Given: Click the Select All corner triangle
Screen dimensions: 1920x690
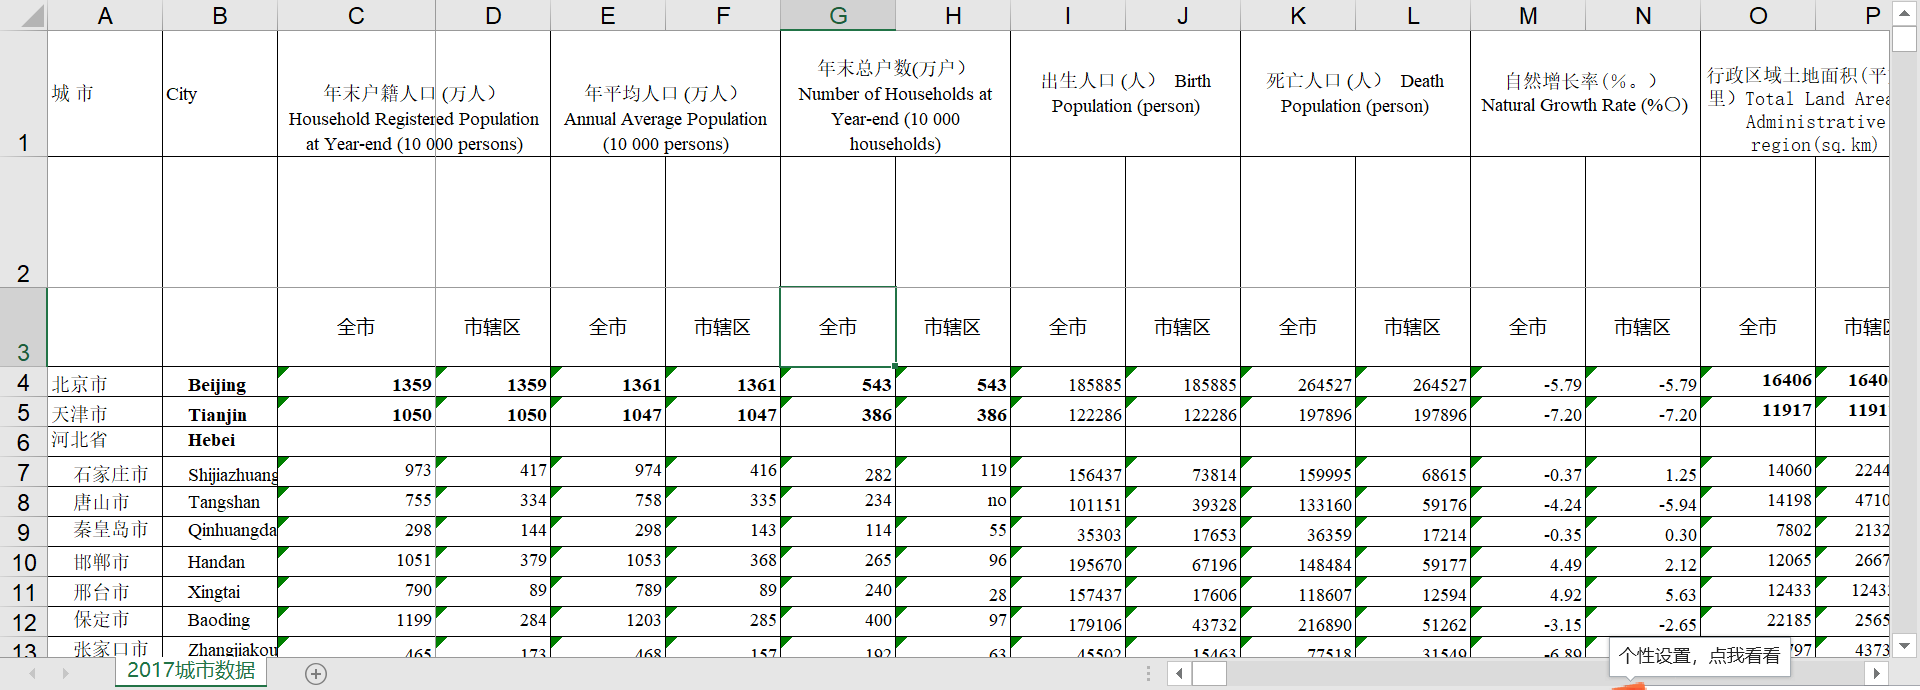Looking at the screenshot, I should pyautogui.click(x=33, y=16).
